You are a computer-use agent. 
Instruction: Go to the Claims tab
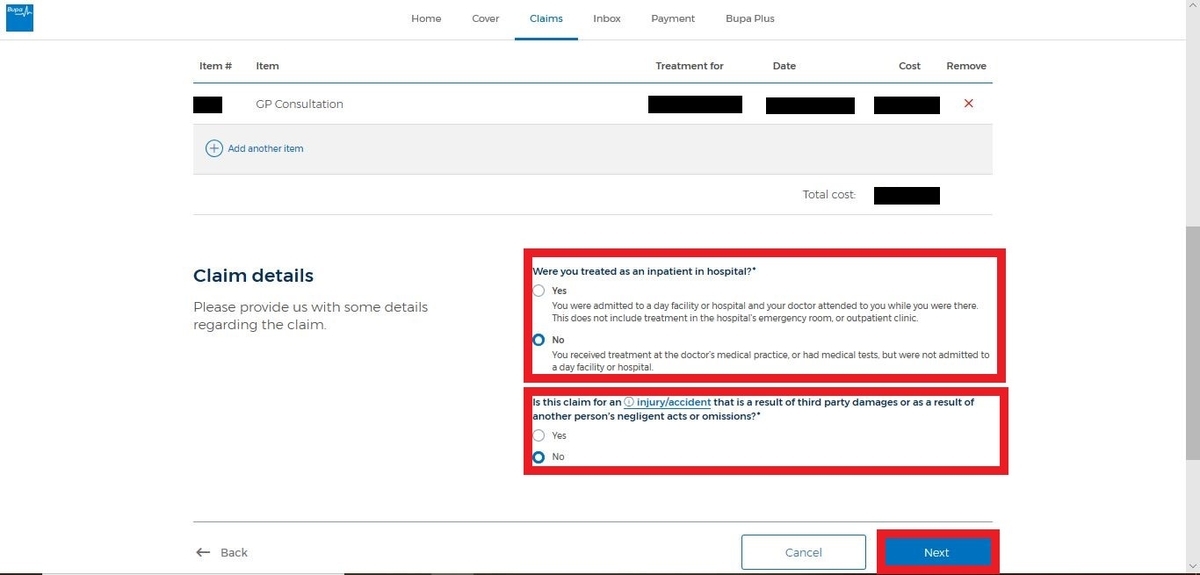pyautogui.click(x=546, y=18)
